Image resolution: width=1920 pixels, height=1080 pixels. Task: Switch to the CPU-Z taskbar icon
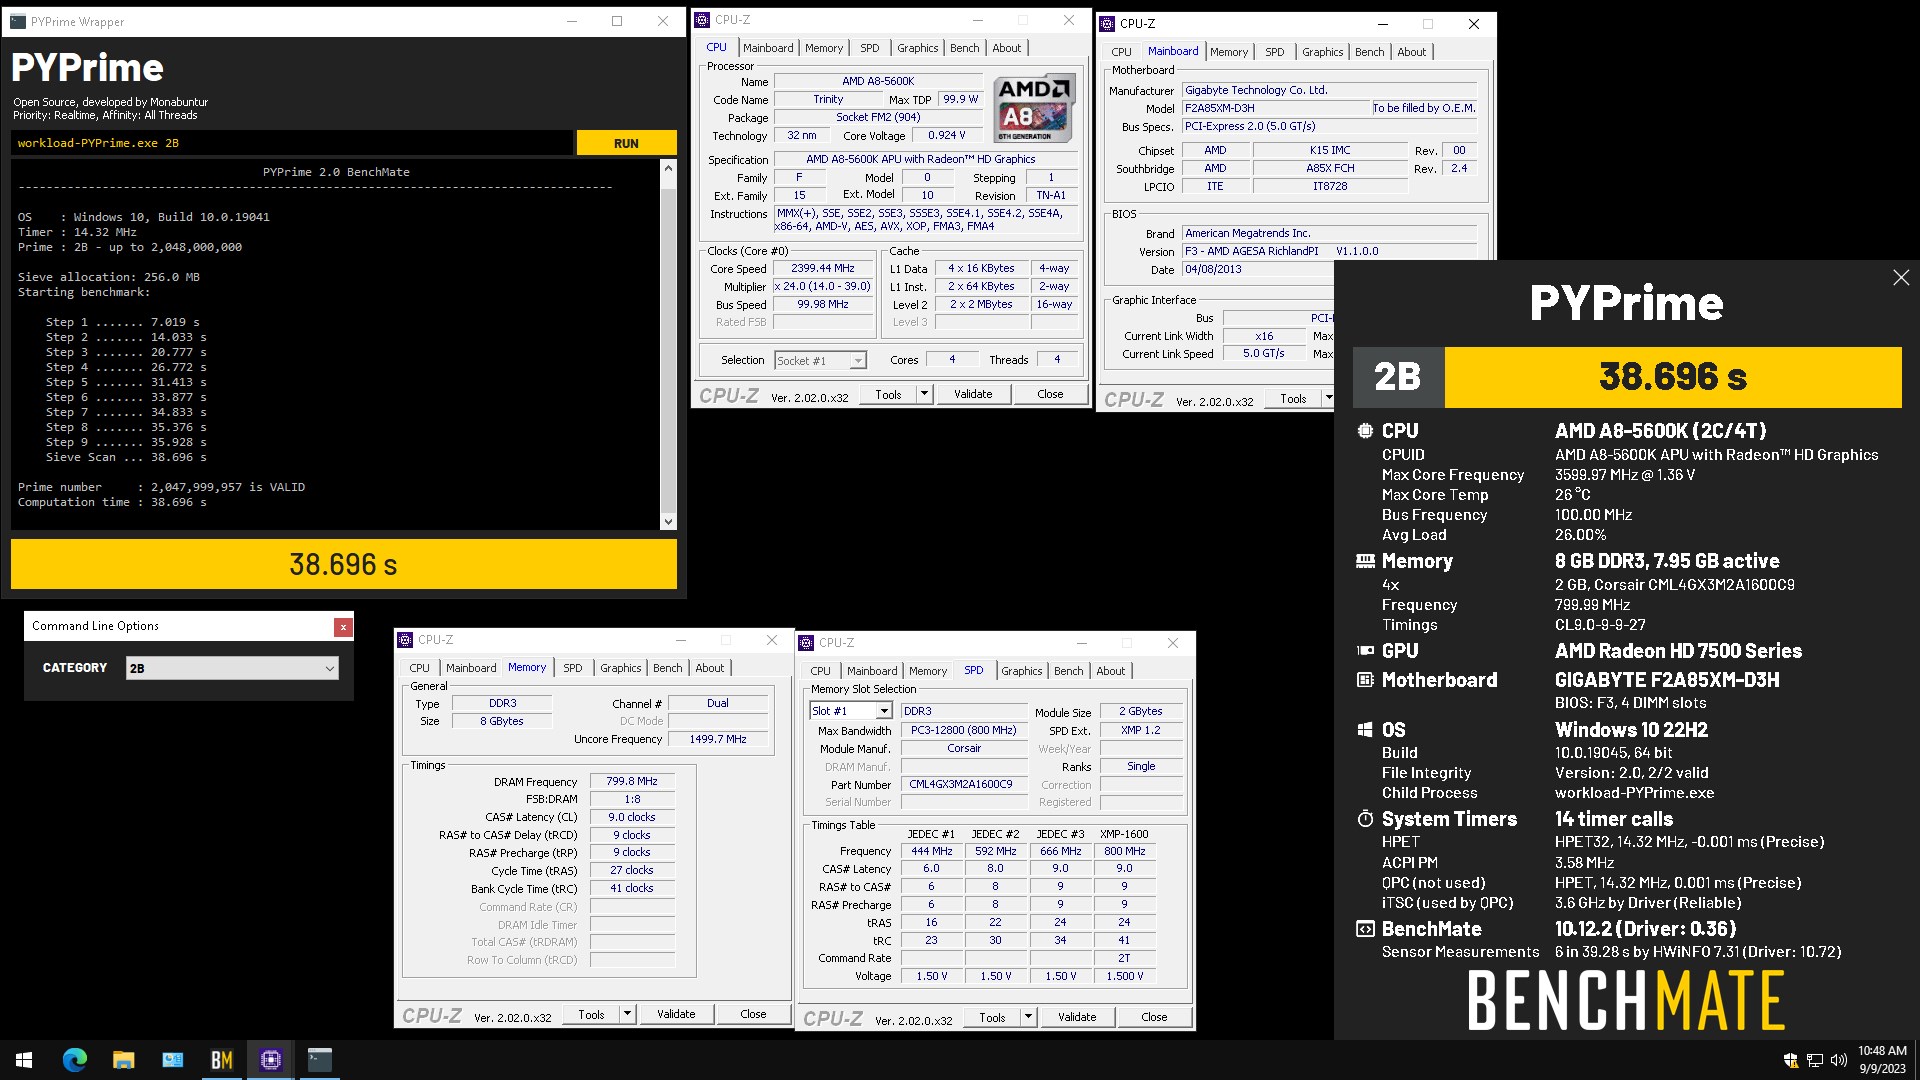[270, 1060]
